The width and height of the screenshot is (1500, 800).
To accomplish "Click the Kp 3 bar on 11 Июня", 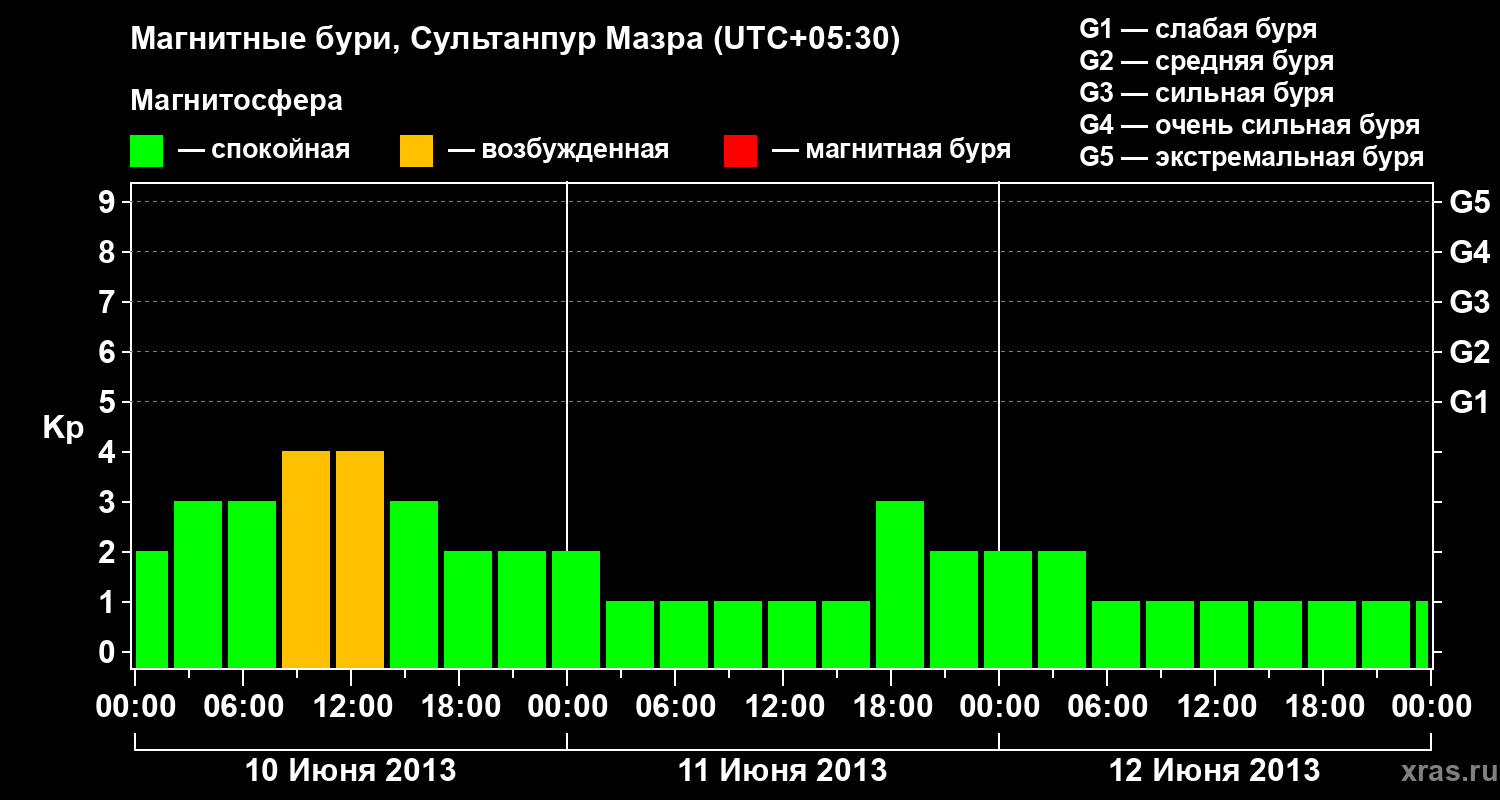I will coord(900,585).
